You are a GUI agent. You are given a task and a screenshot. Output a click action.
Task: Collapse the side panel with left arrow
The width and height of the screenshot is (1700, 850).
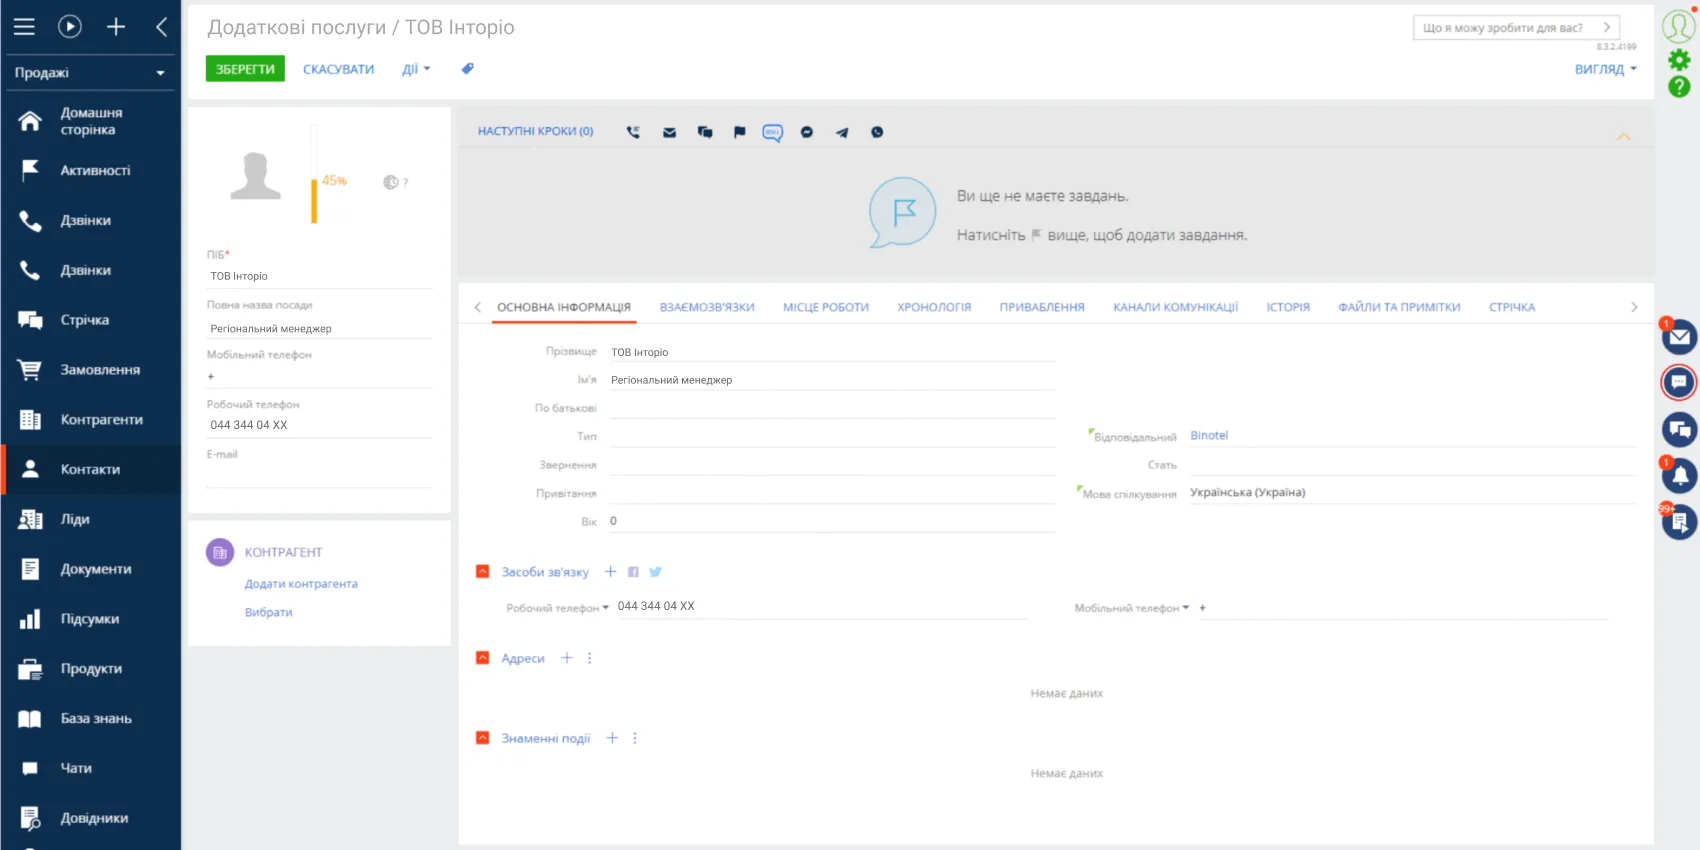coord(161,27)
